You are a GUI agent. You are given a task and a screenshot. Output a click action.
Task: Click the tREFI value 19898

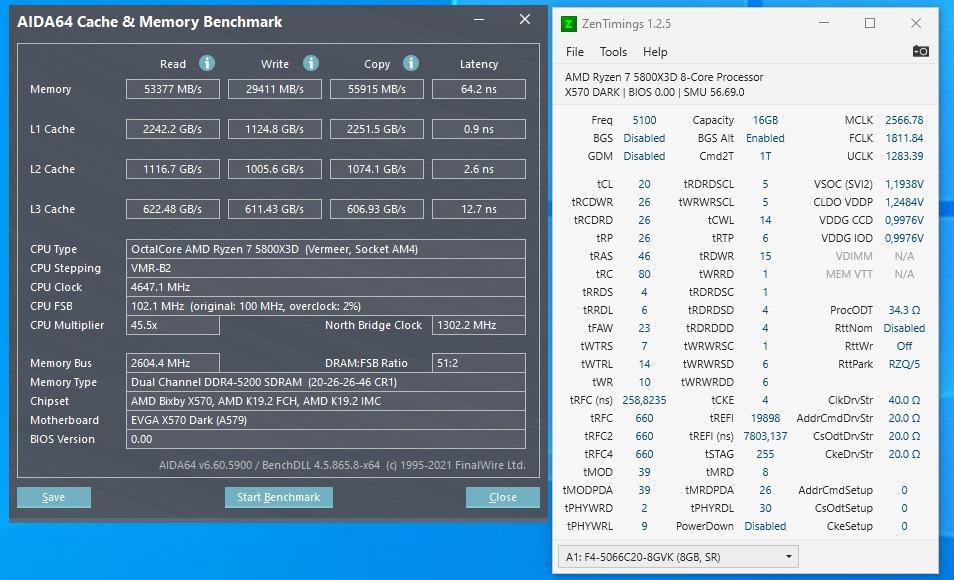click(765, 418)
